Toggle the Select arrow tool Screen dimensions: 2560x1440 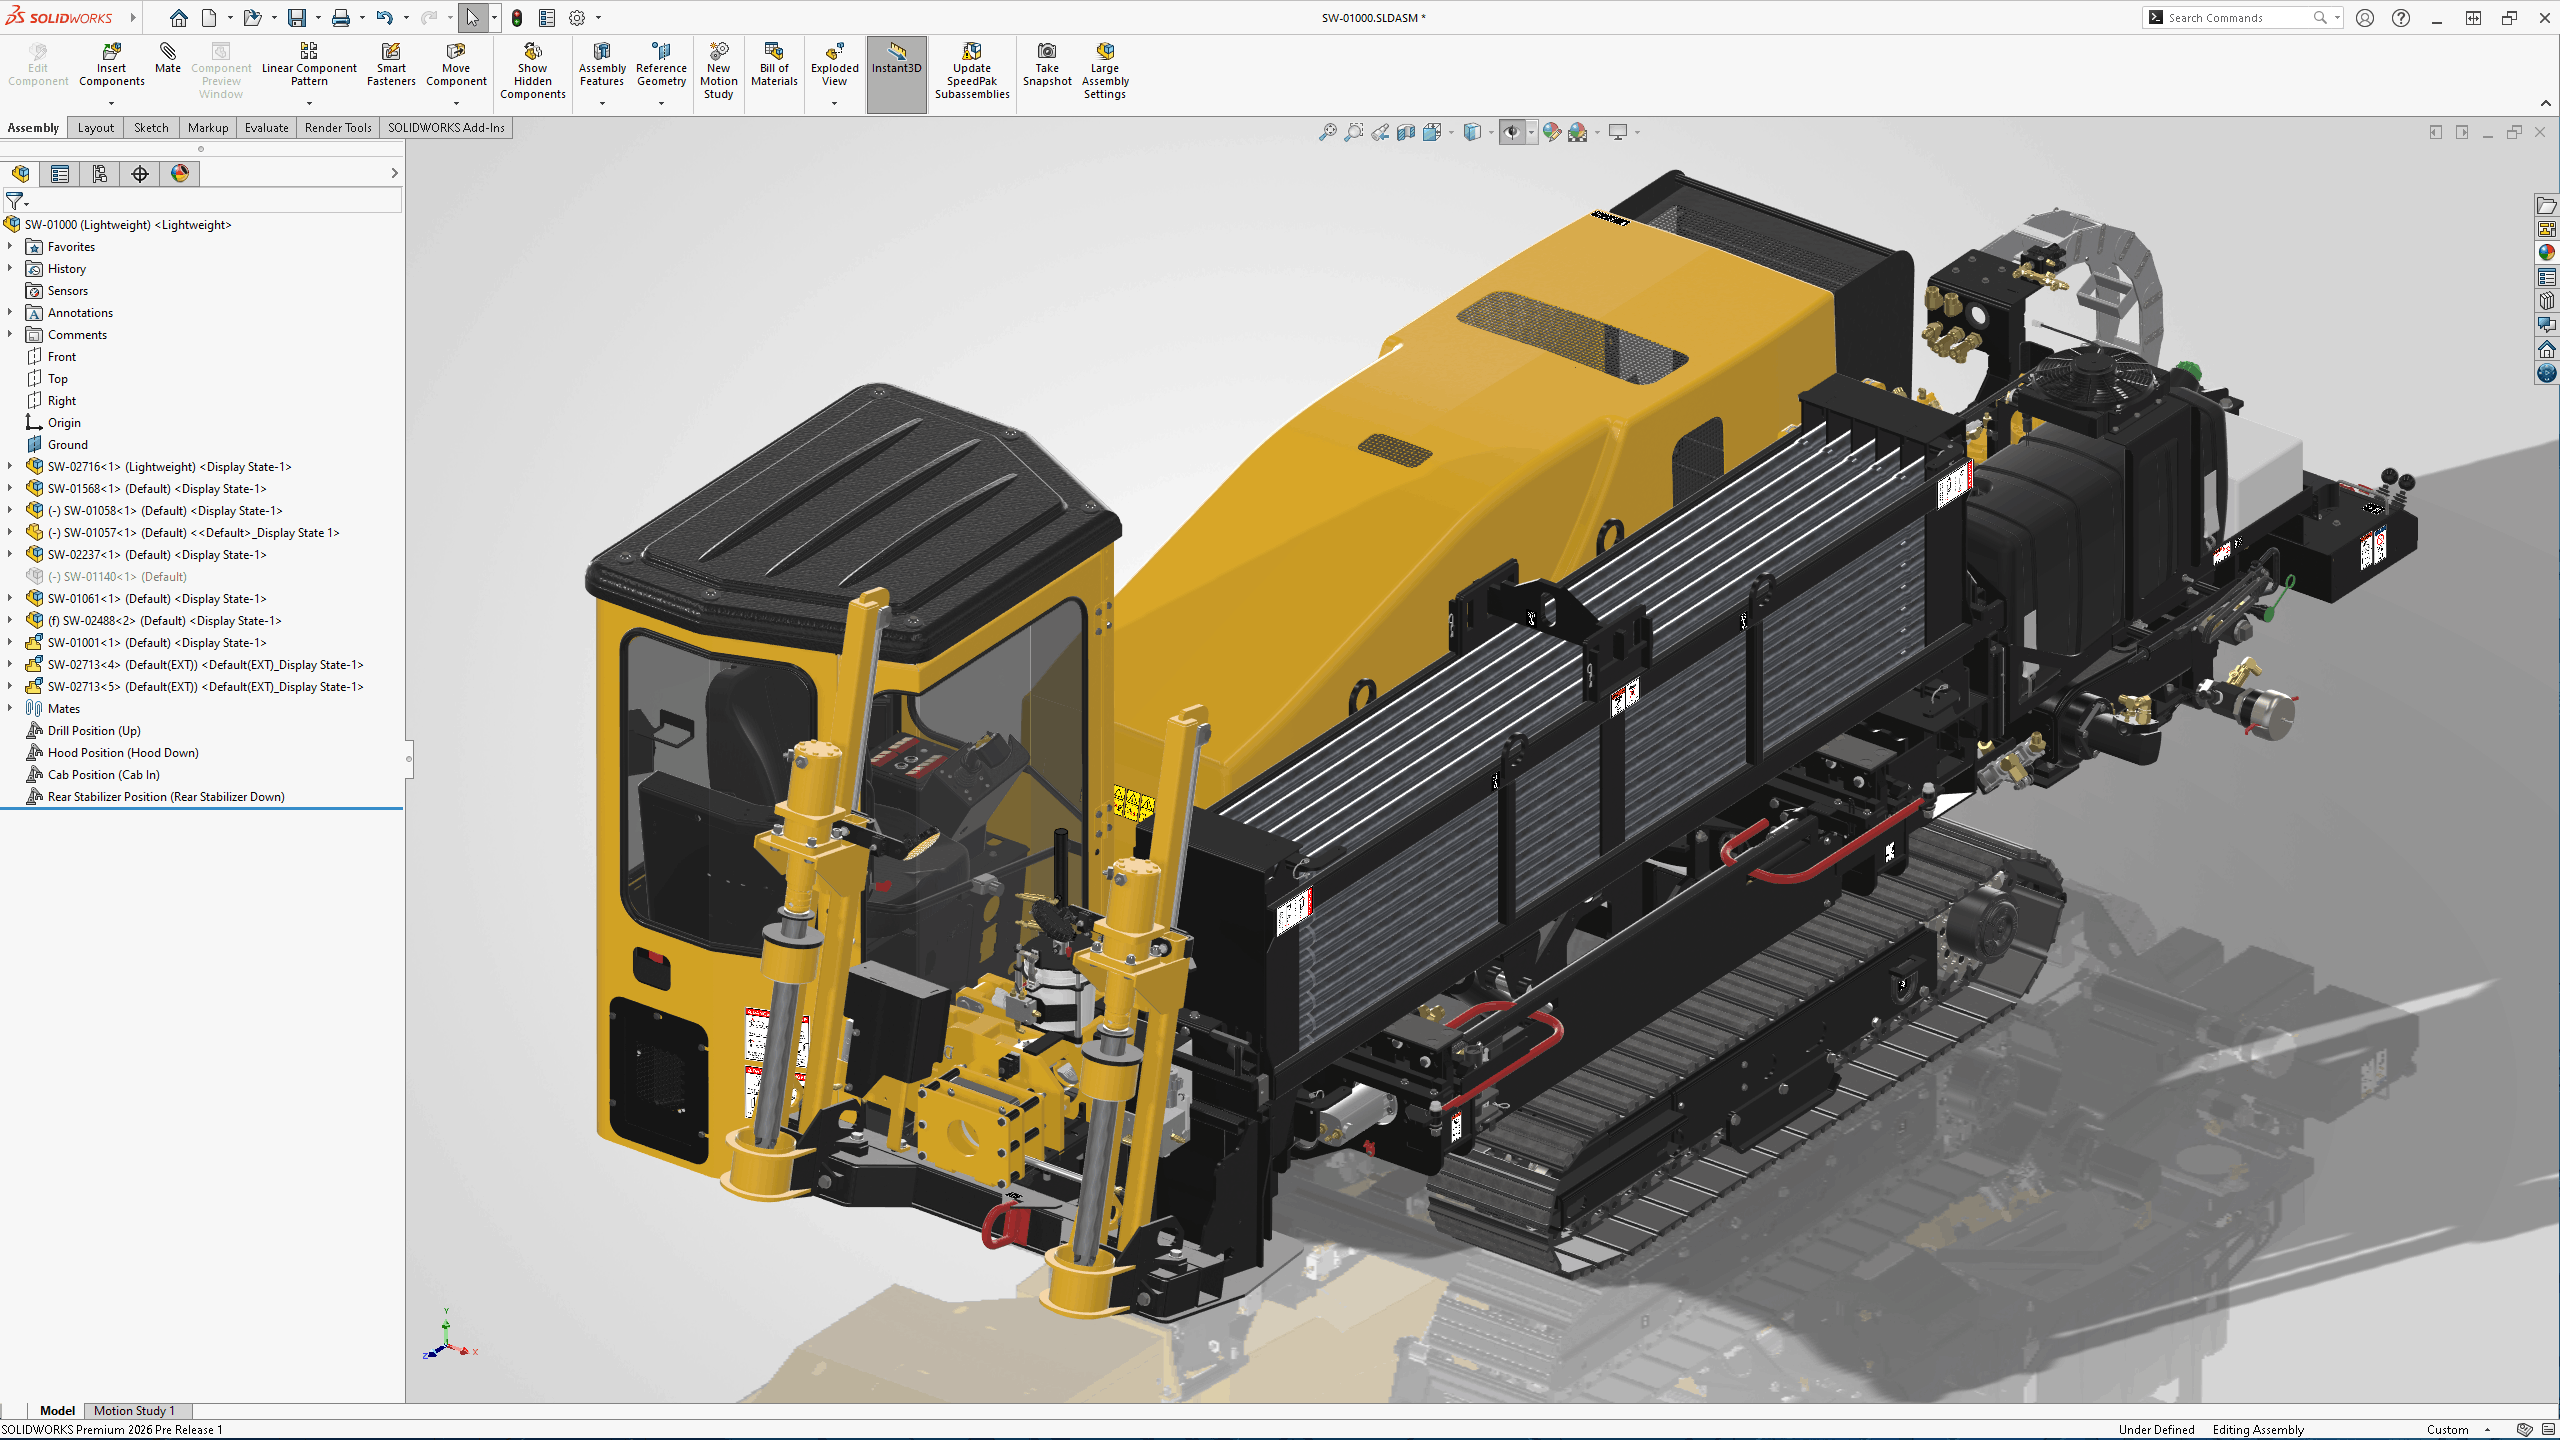click(x=472, y=18)
